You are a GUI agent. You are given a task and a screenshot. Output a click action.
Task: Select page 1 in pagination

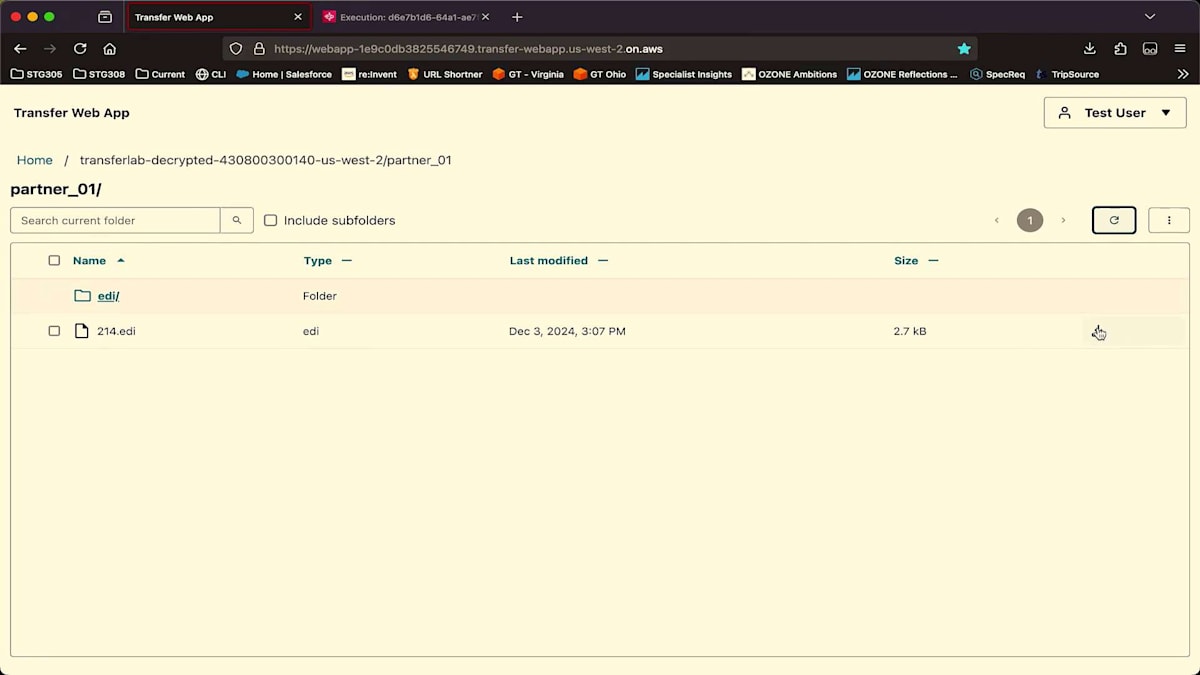[x=1030, y=220]
